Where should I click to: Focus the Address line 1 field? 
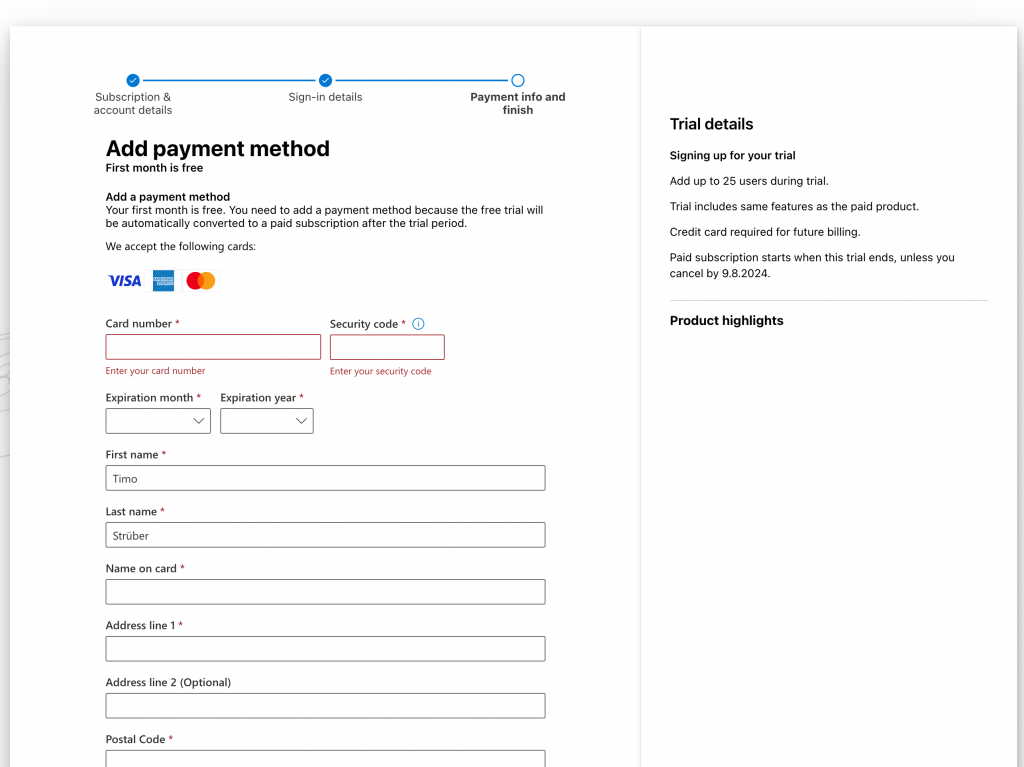pyautogui.click(x=325, y=649)
